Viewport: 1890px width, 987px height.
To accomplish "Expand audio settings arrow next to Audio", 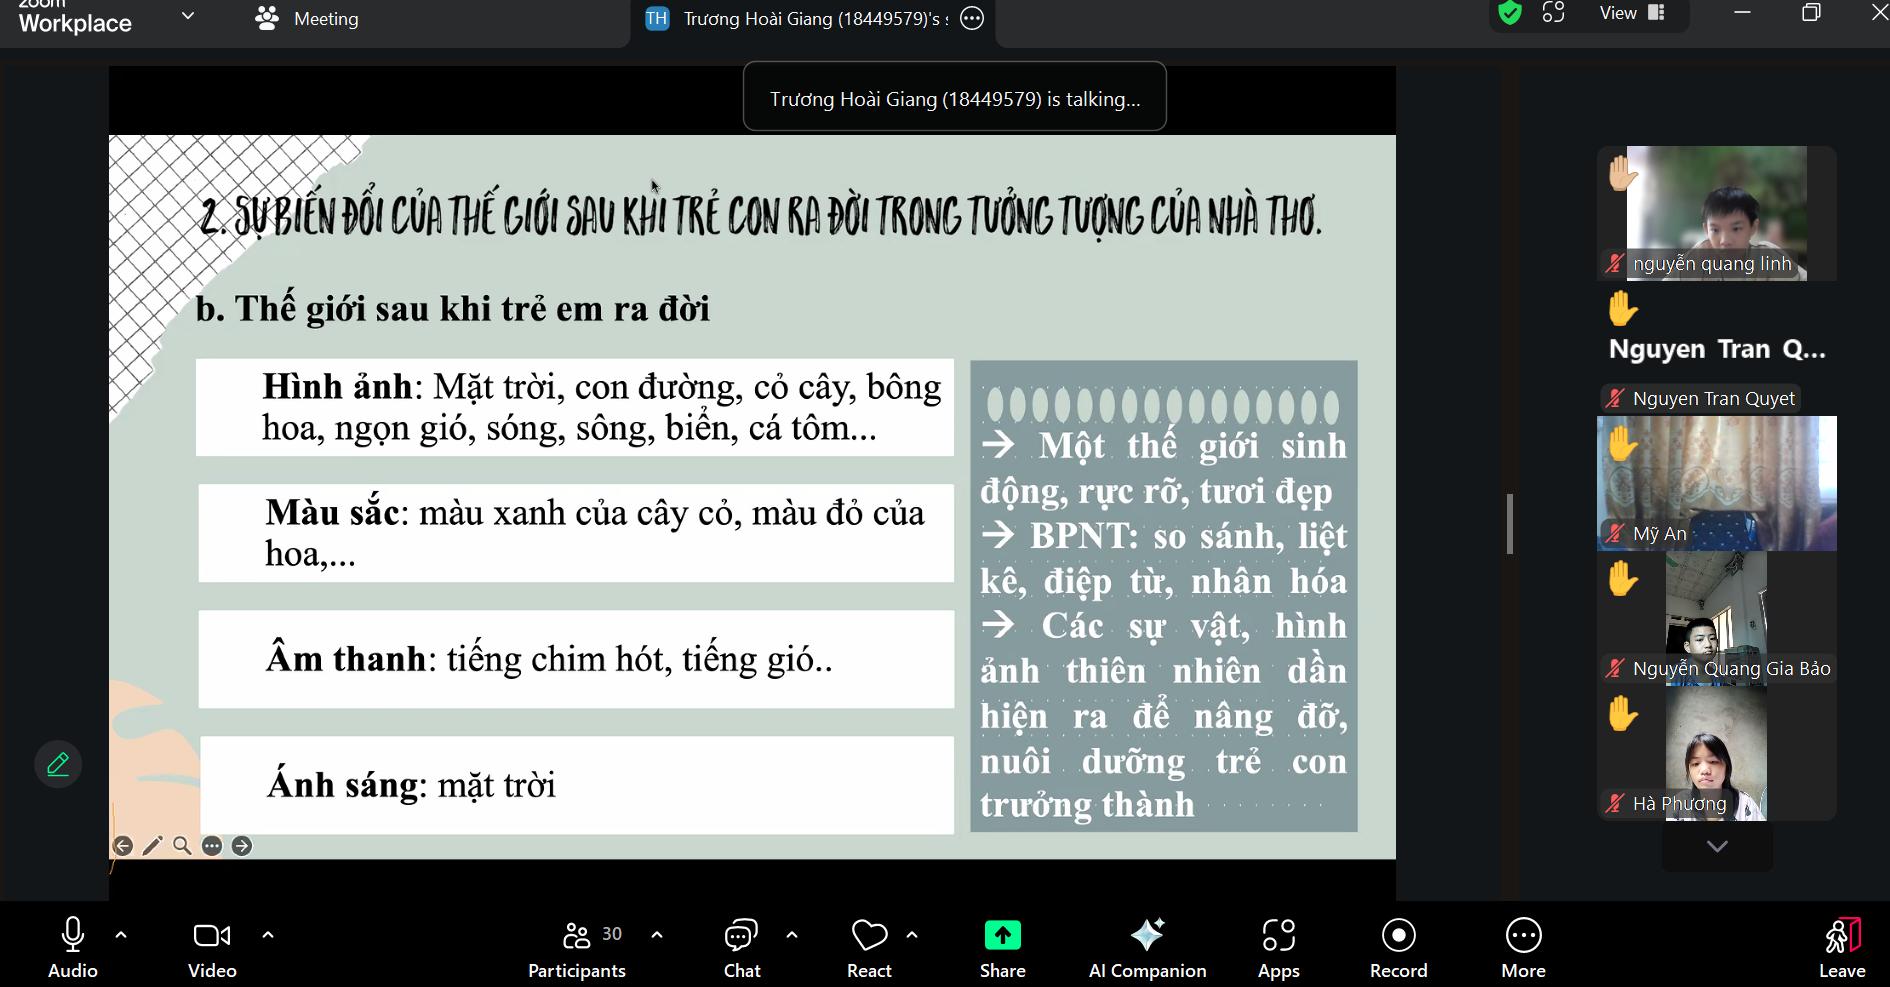I will (x=121, y=935).
